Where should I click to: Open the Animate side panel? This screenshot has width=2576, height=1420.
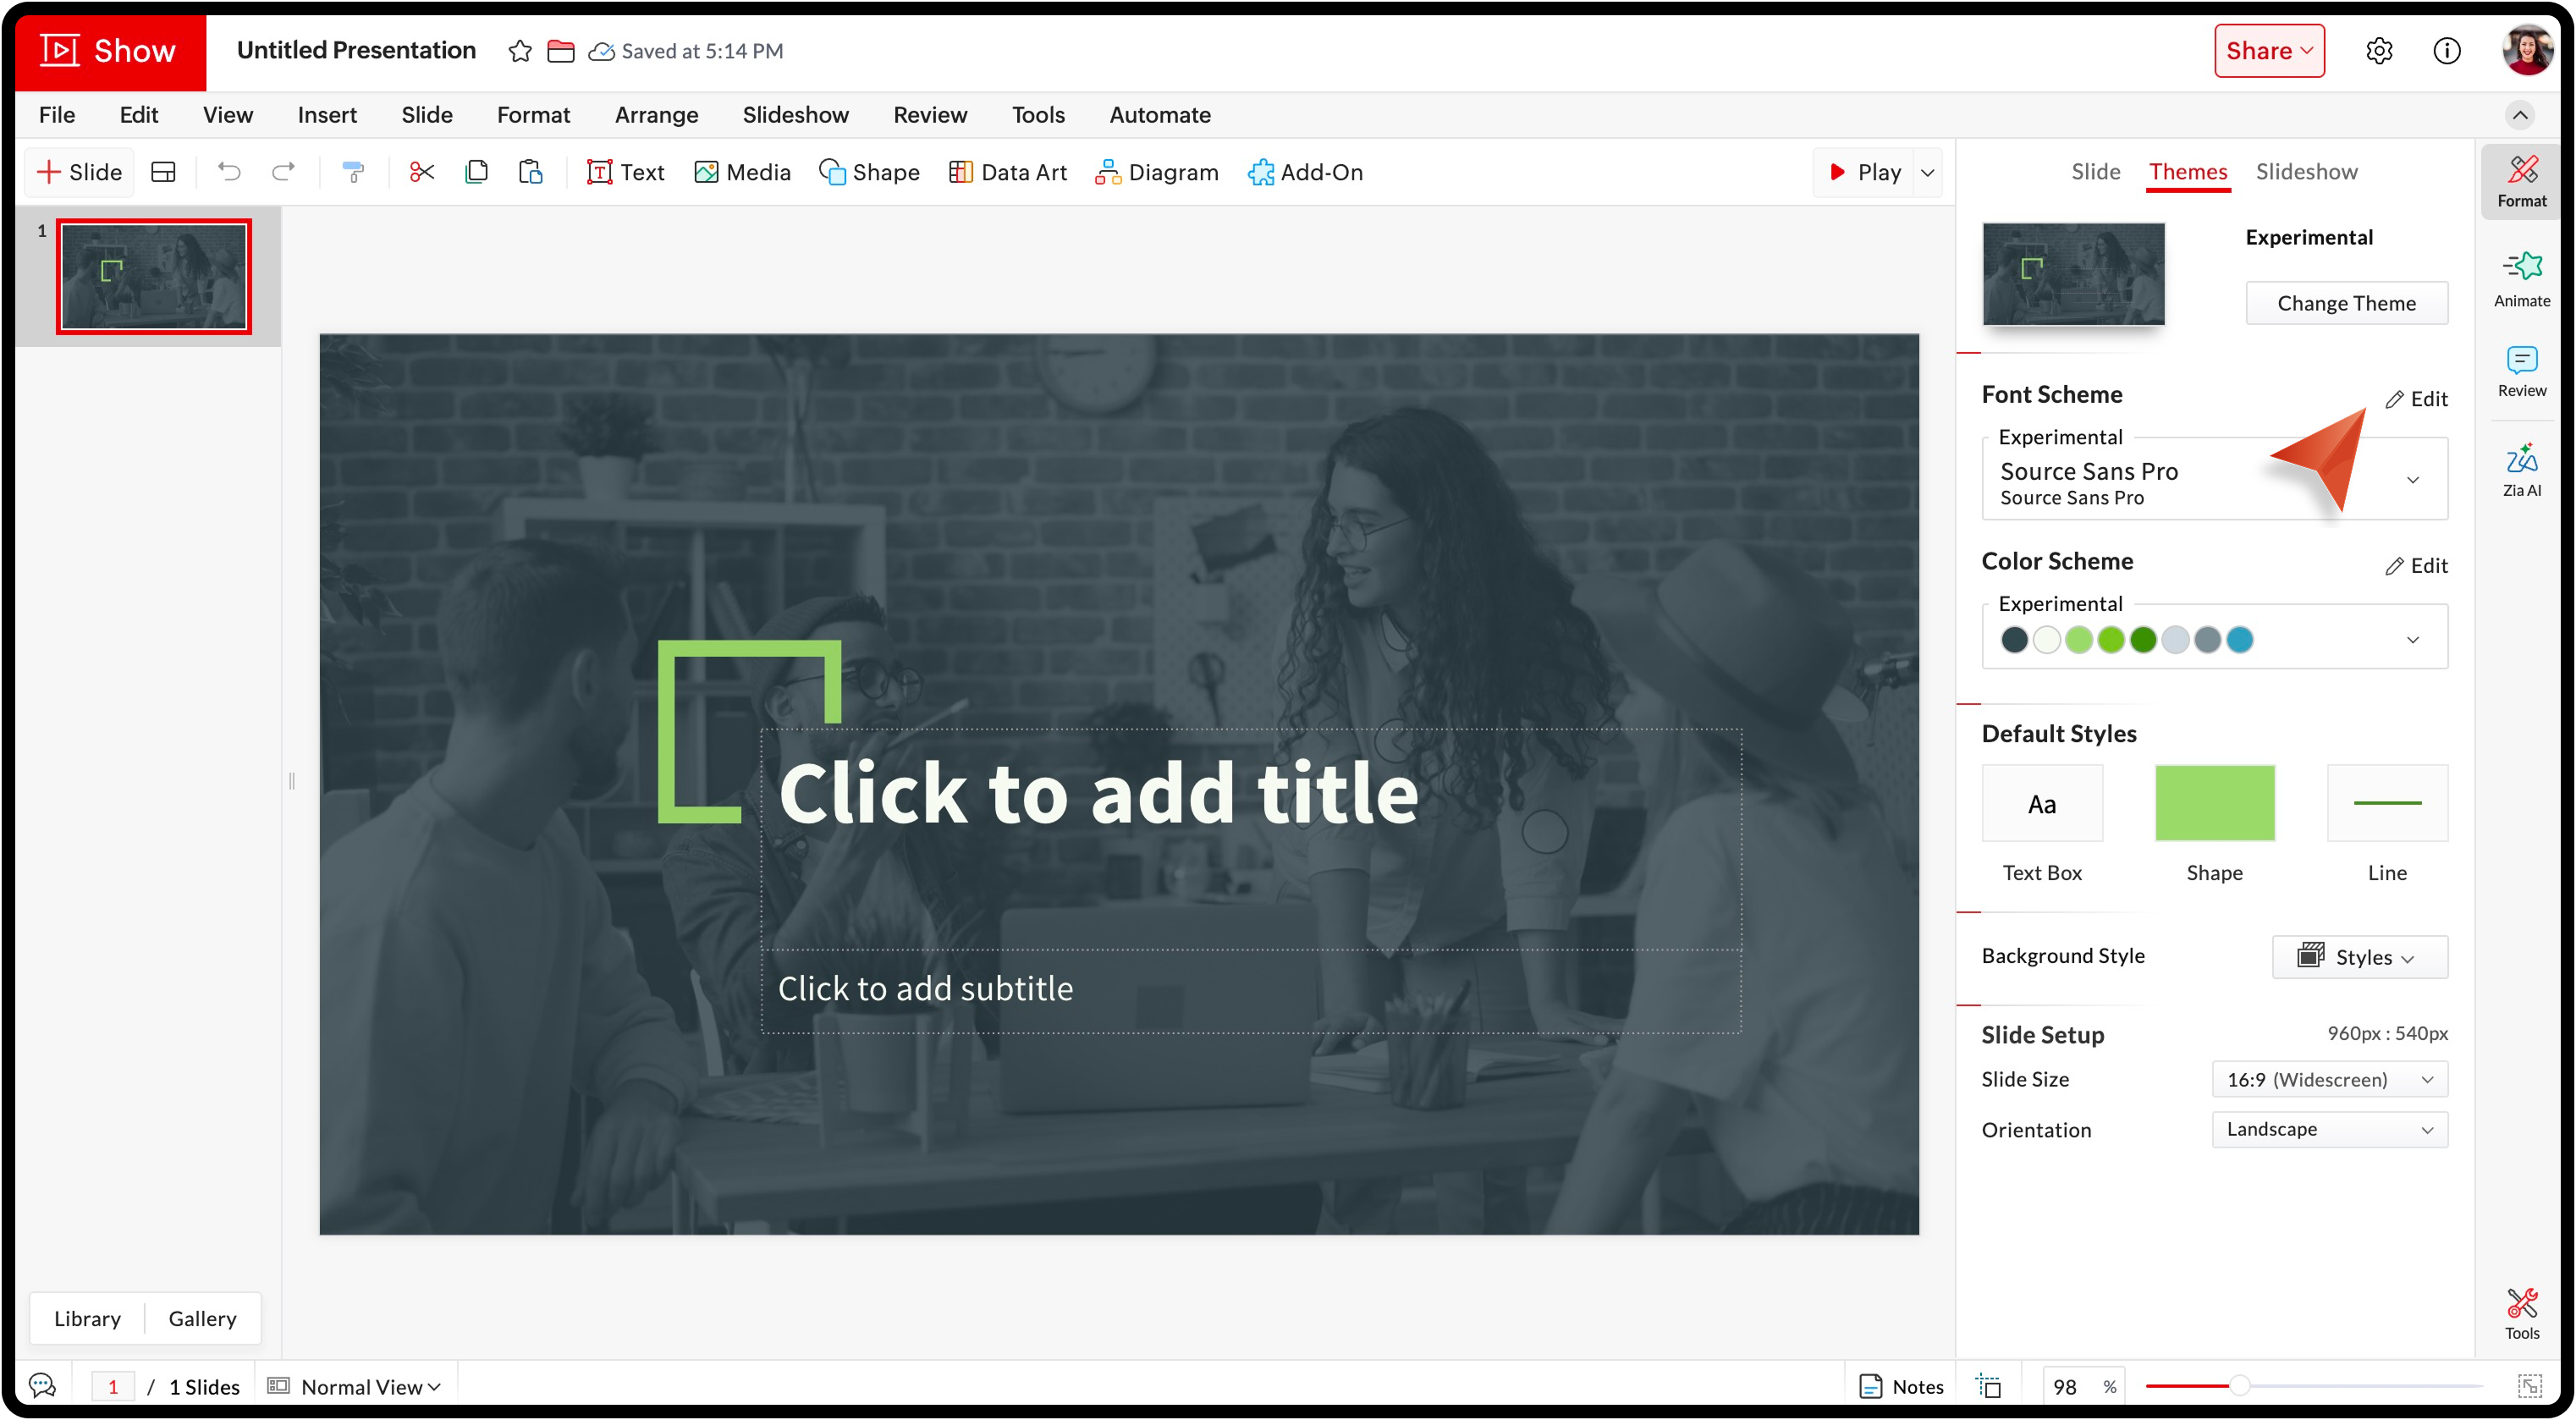2521,279
